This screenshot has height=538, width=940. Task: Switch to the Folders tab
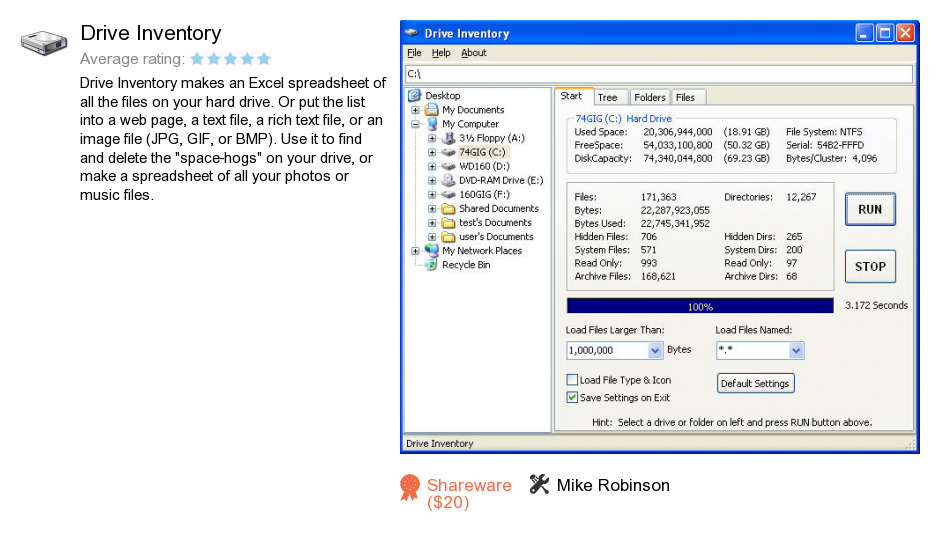click(650, 97)
